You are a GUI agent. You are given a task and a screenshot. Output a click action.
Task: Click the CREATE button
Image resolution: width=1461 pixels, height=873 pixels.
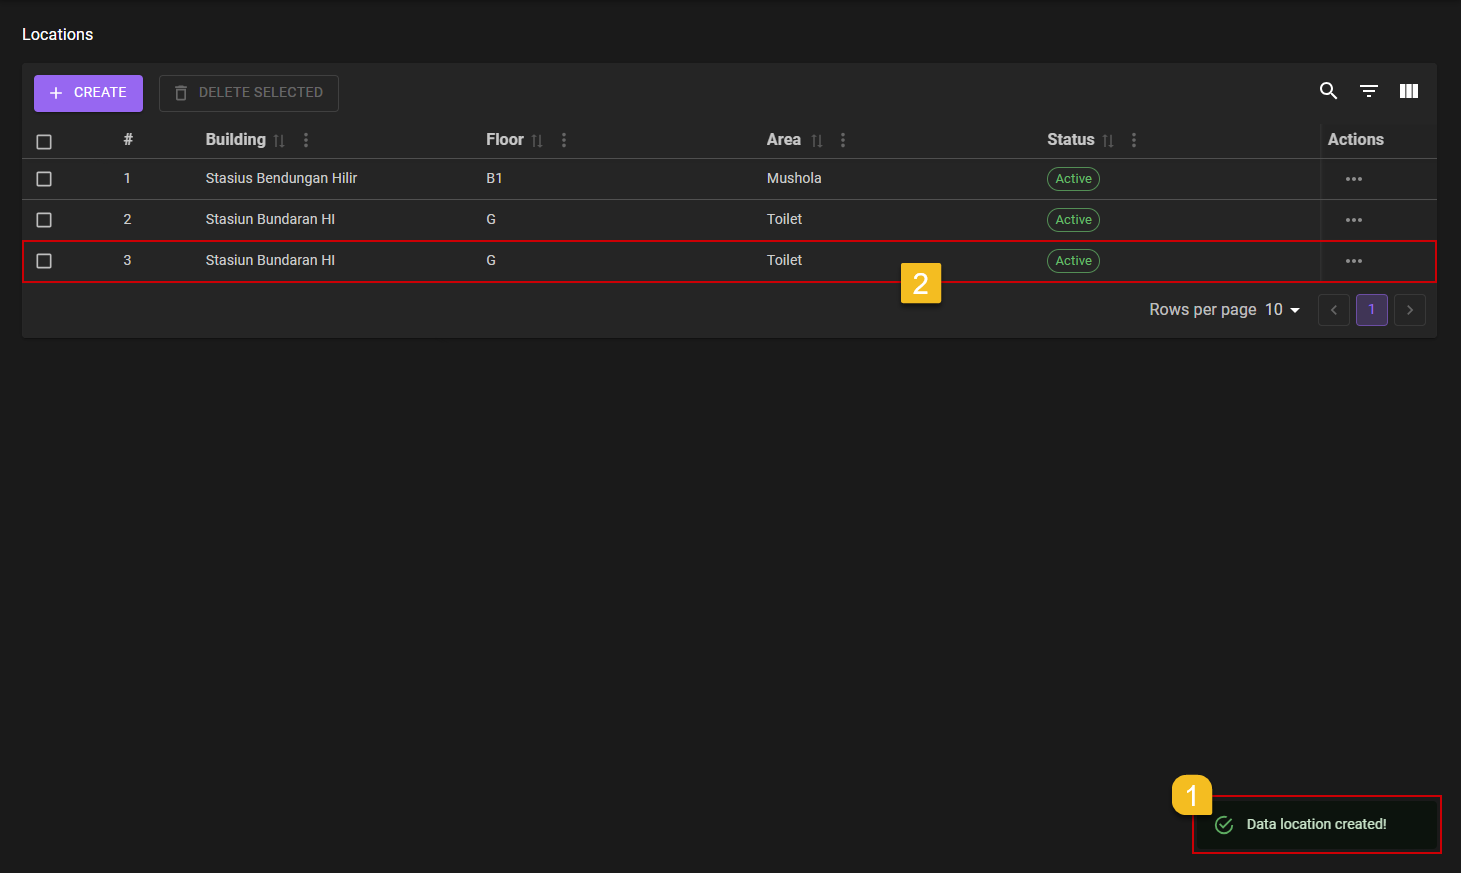tap(88, 93)
